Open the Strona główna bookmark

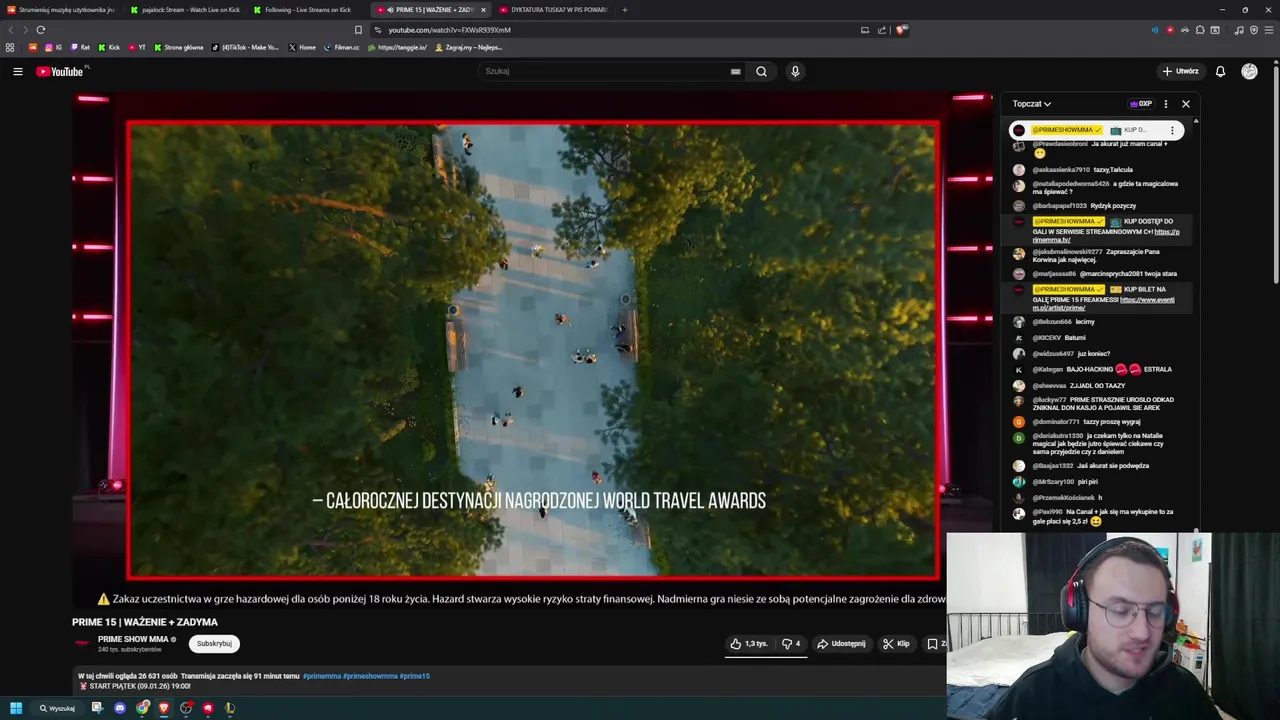pos(179,47)
